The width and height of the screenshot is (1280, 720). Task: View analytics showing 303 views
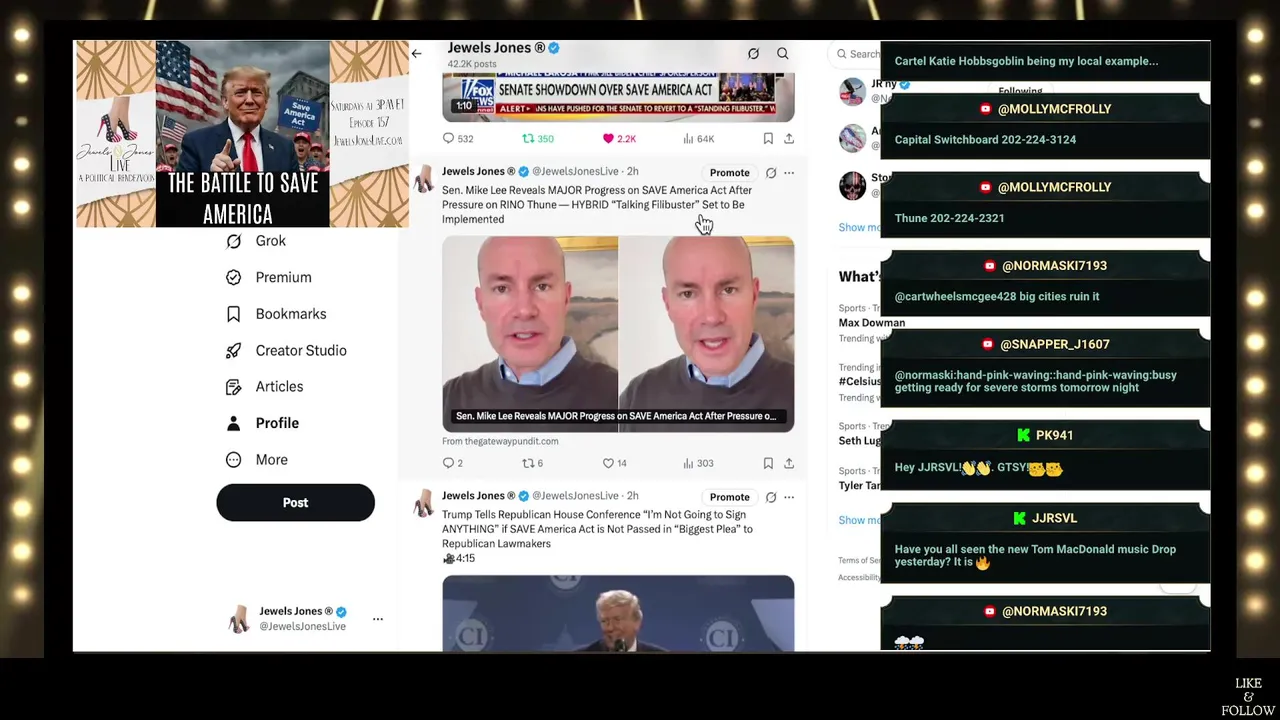(x=698, y=463)
